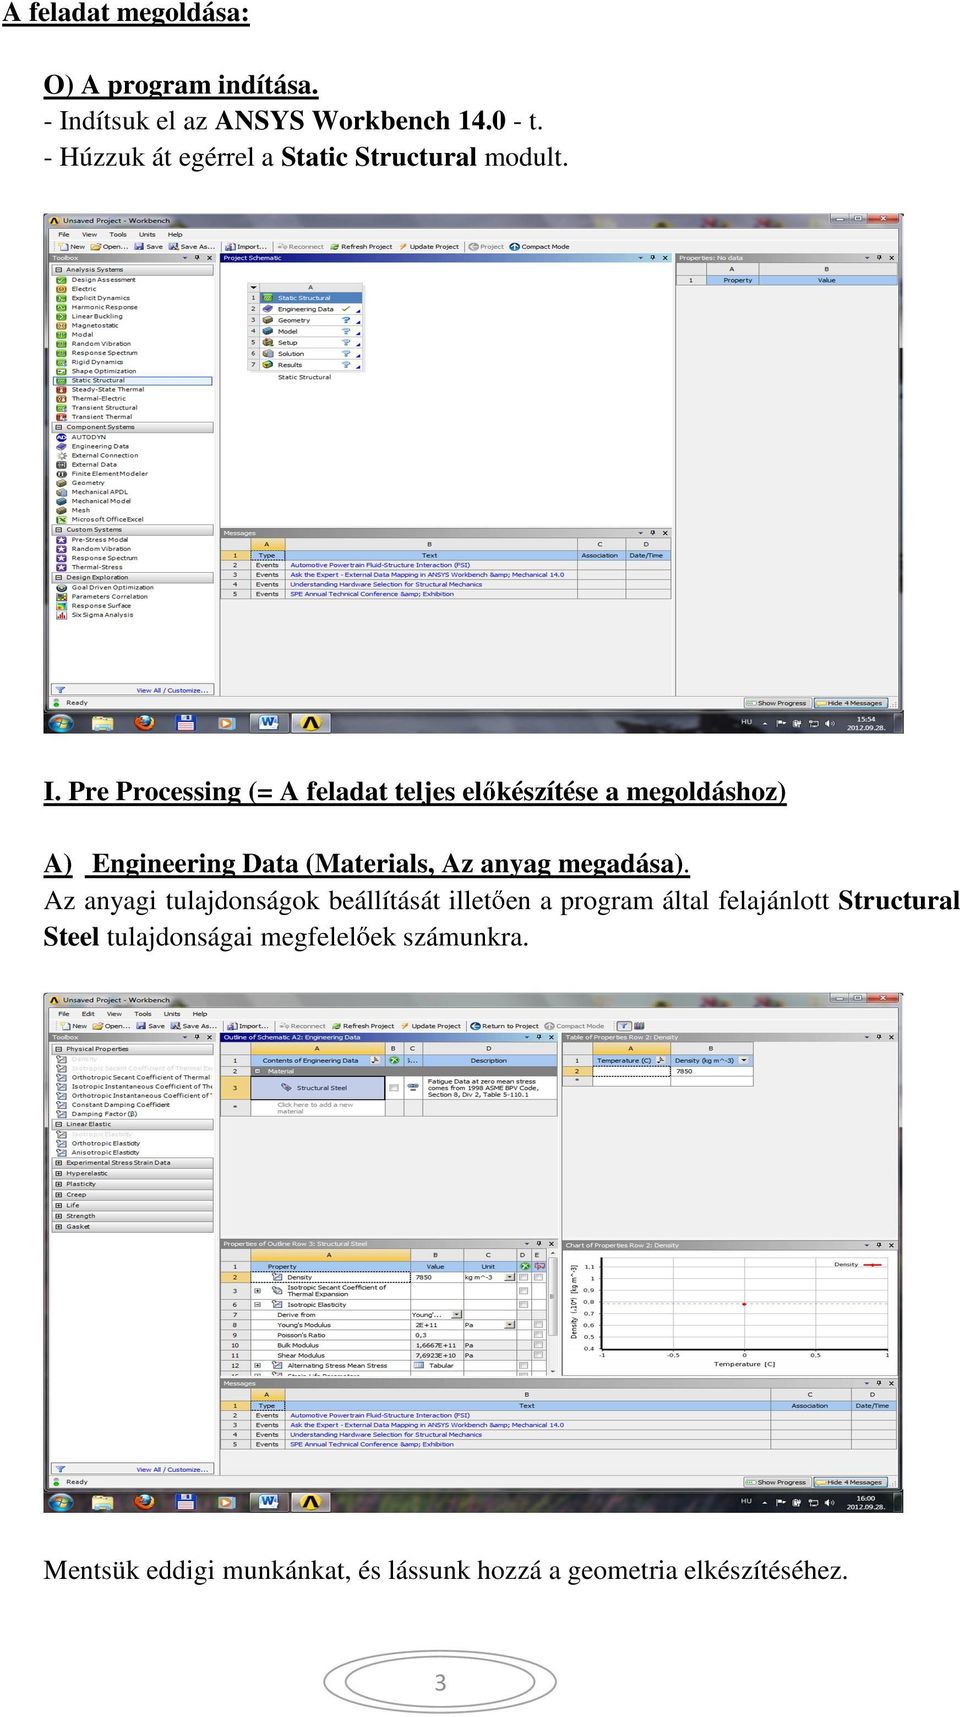
Task: Click Show Progress in the upper Workbench window
Action: (777, 703)
